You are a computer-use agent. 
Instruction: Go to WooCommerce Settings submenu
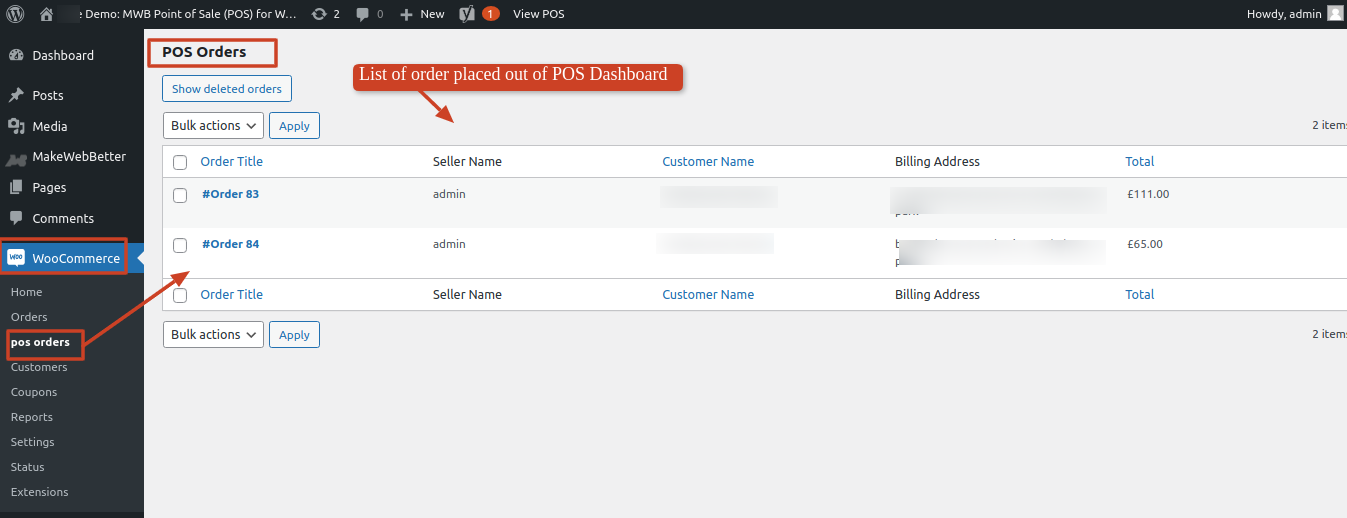tap(33, 442)
